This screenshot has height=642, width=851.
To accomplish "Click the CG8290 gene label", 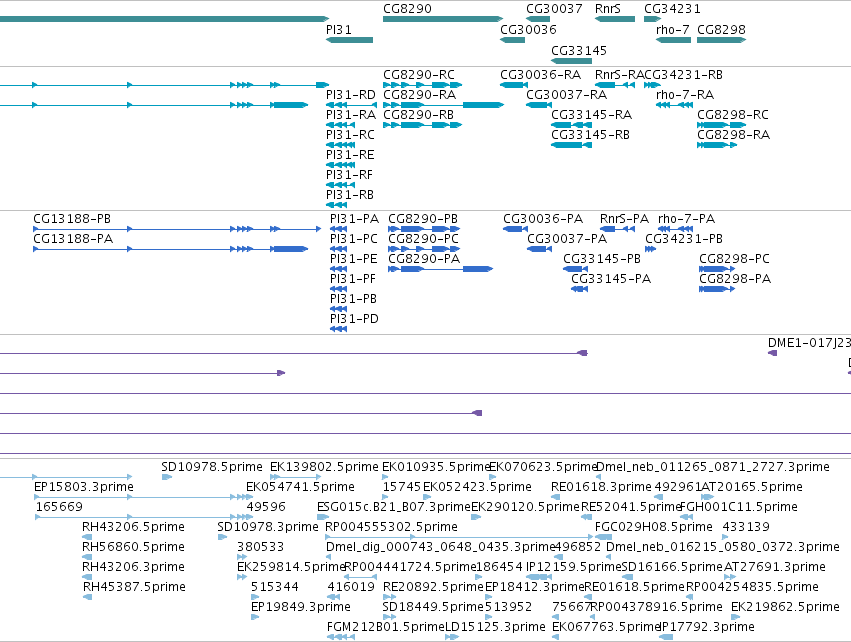I will click(407, 9).
